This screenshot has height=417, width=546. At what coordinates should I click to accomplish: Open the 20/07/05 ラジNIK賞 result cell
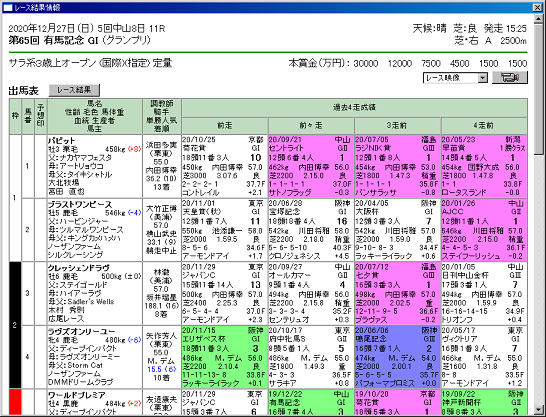[x=397, y=166]
